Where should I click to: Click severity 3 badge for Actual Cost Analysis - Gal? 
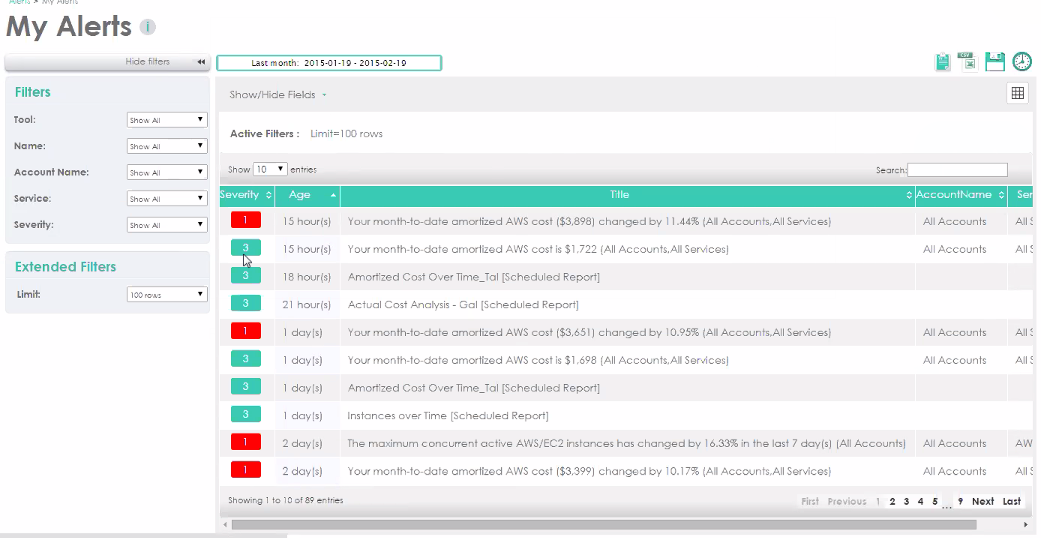246,304
